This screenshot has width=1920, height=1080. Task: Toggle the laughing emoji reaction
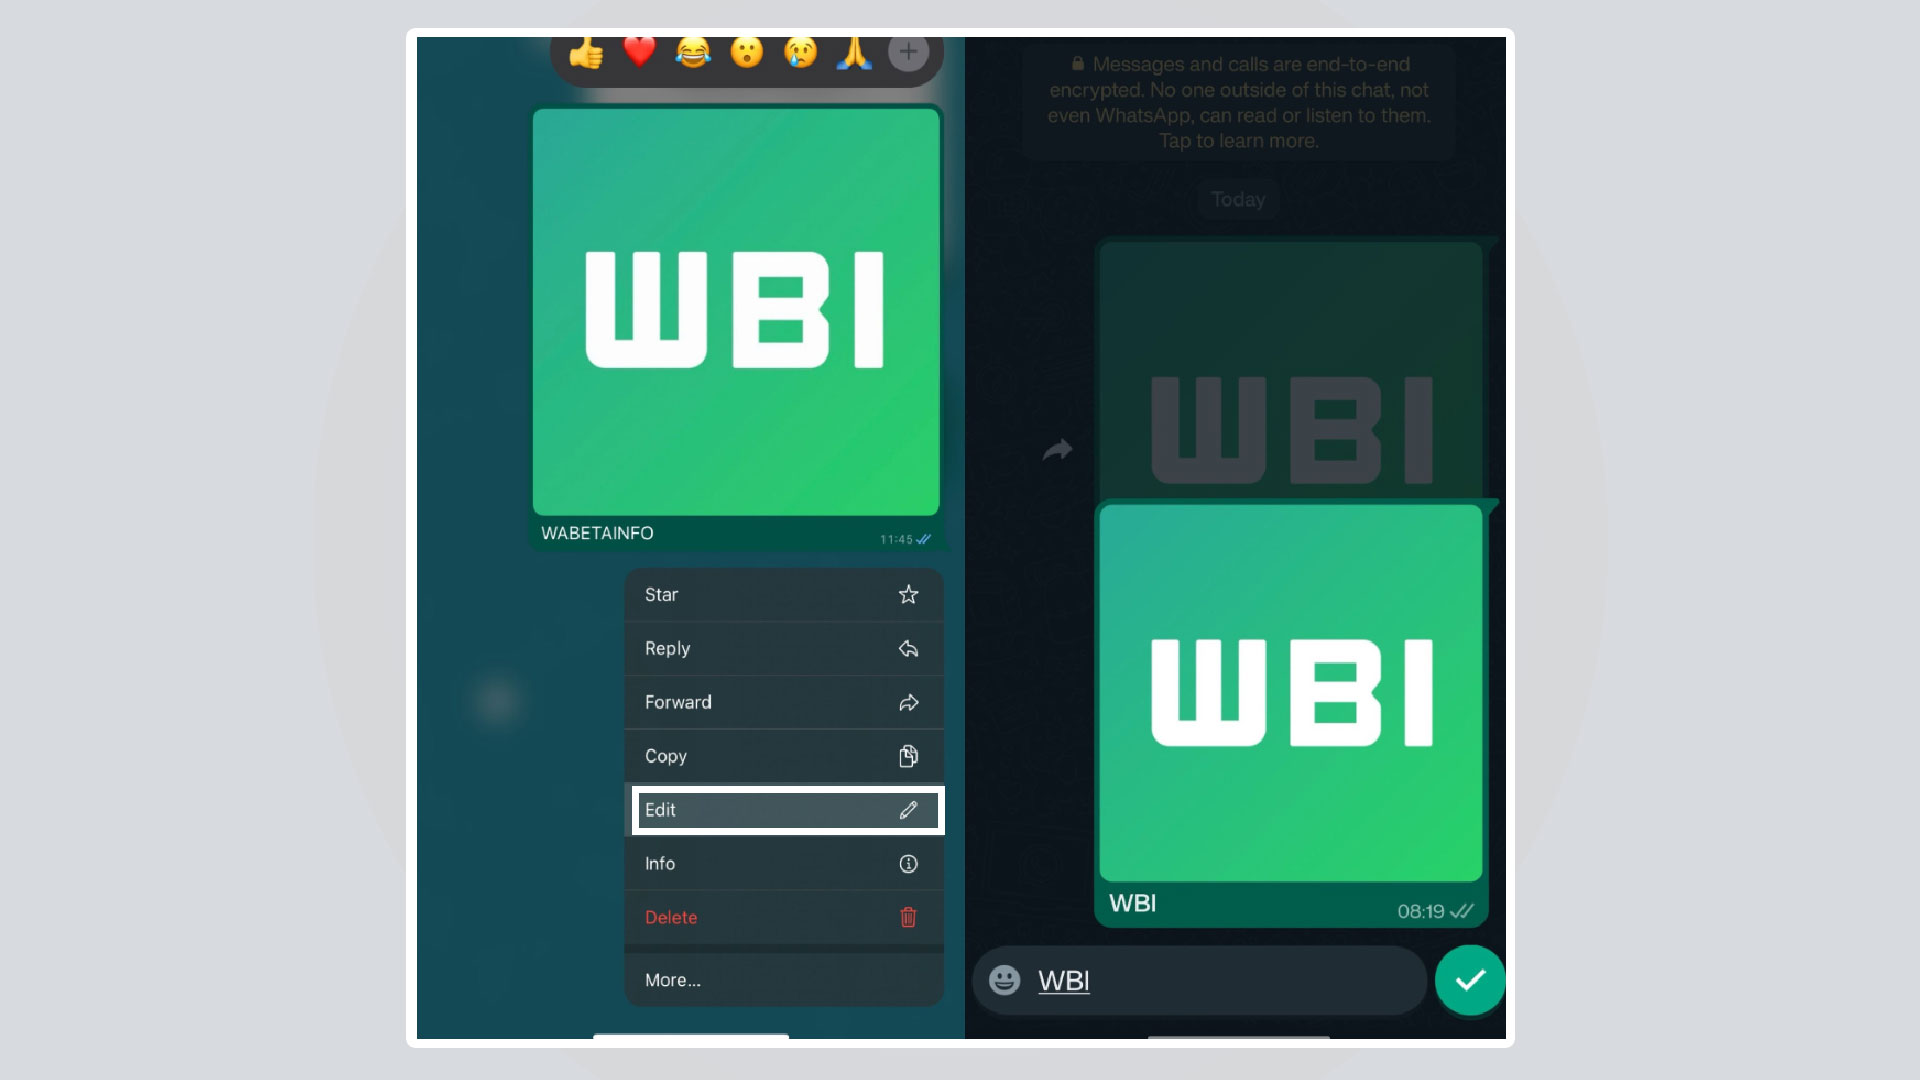[x=692, y=53]
